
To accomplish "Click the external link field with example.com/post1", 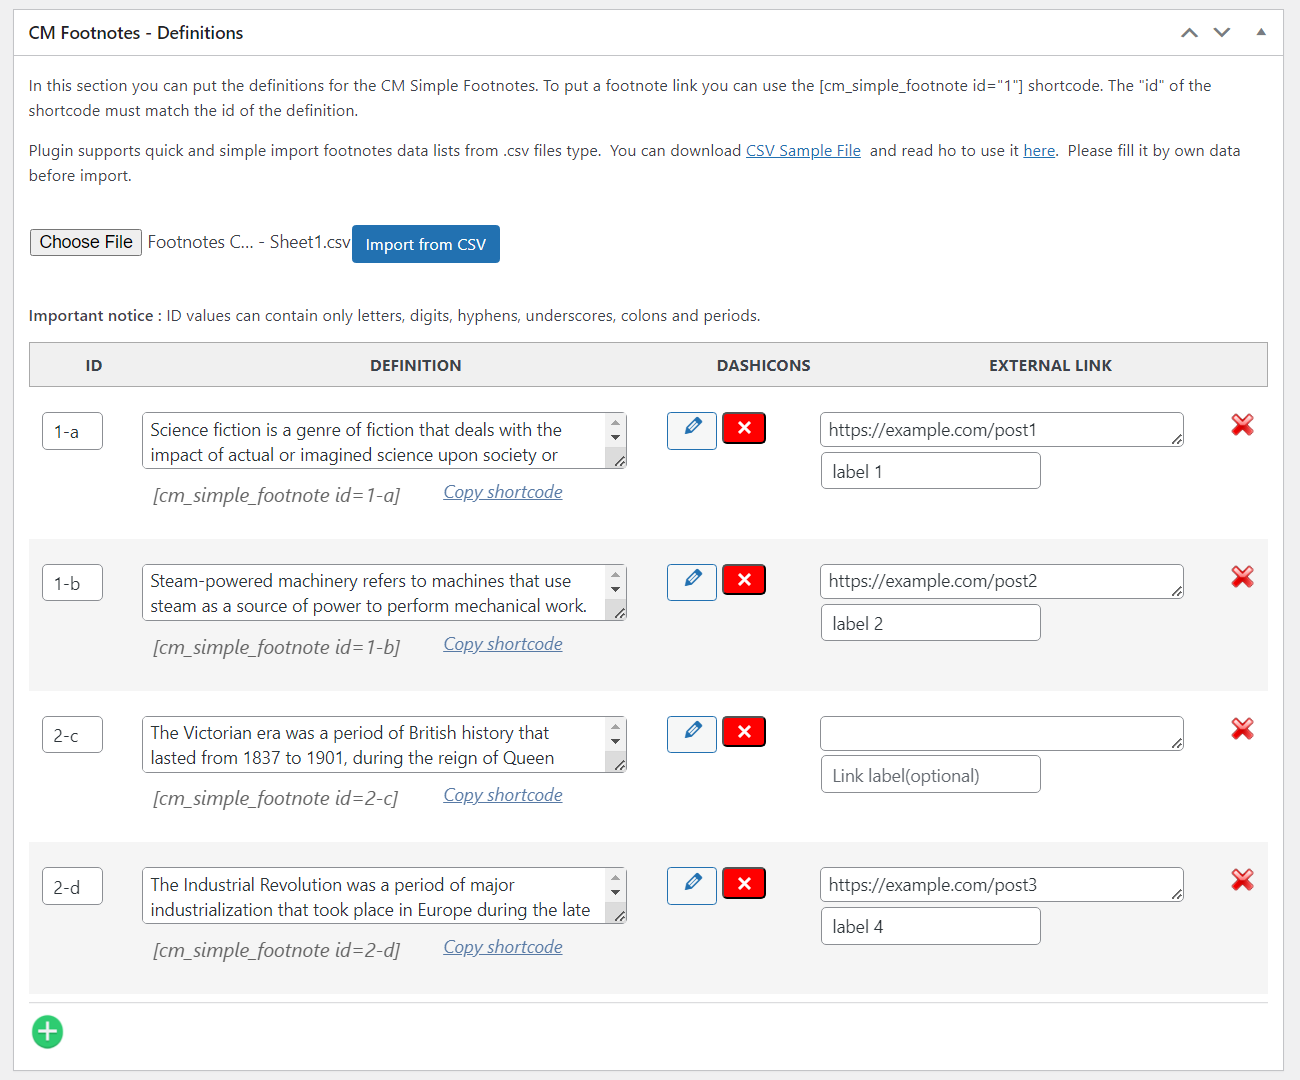I will coord(1002,430).
